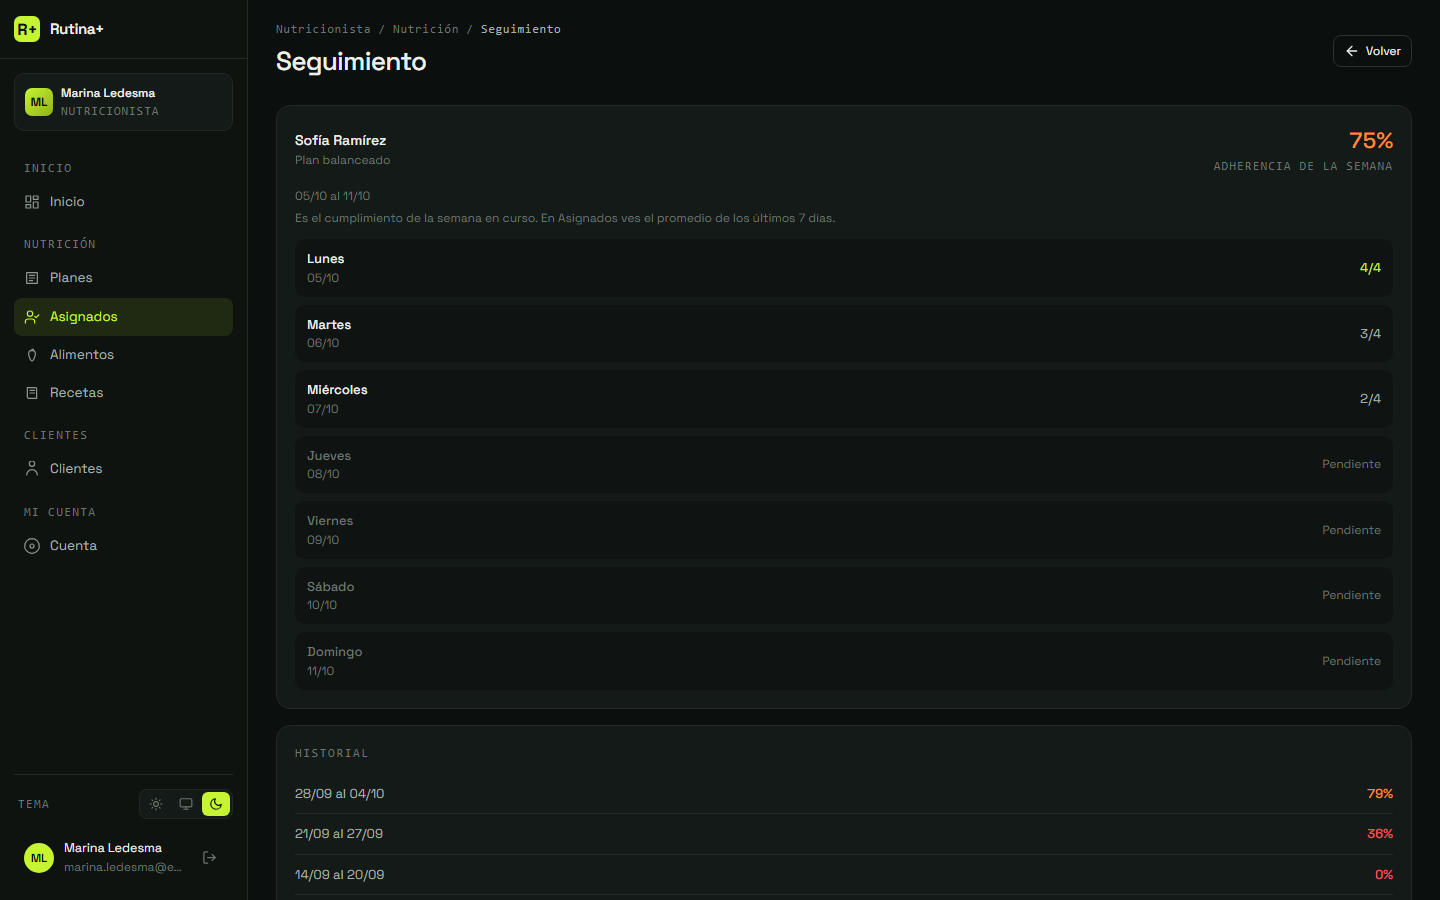Open Inicio in the sidebar
The height and width of the screenshot is (900, 1440).
123,202
